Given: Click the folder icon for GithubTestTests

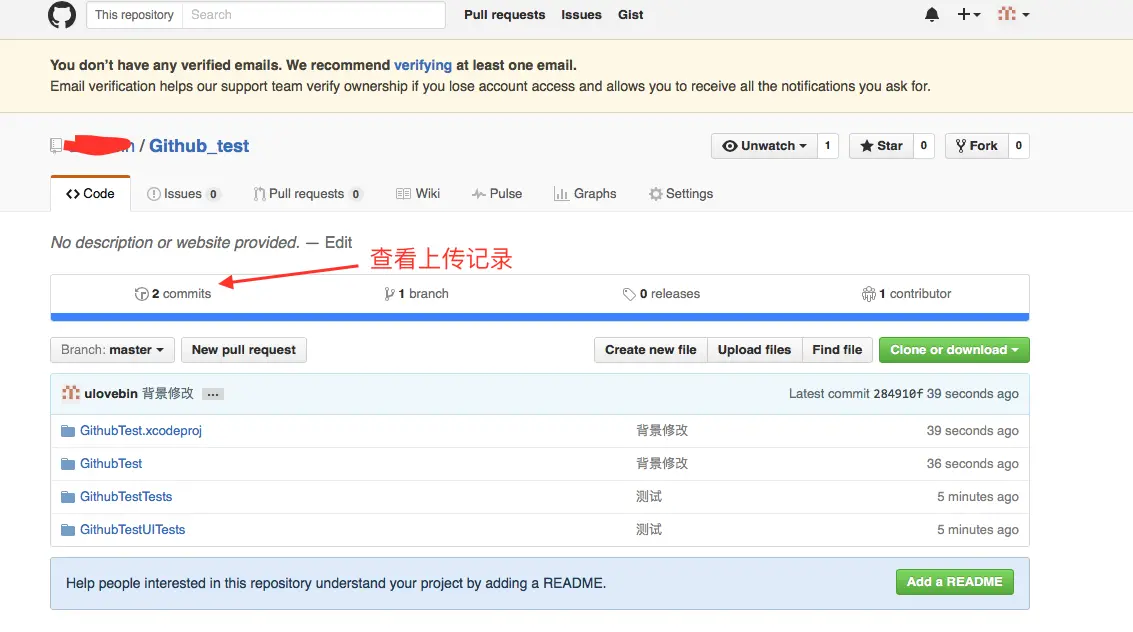Looking at the screenshot, I should pos(68,497).
